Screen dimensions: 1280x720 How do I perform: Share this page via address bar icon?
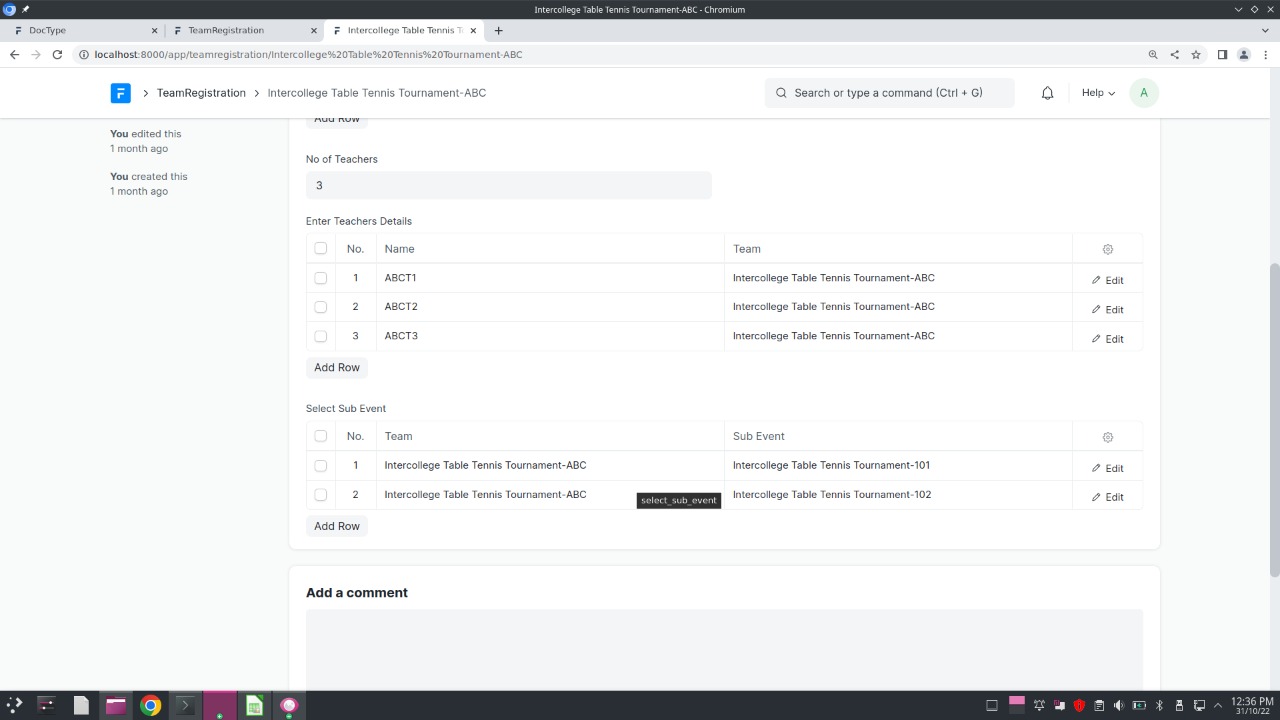1175,55
